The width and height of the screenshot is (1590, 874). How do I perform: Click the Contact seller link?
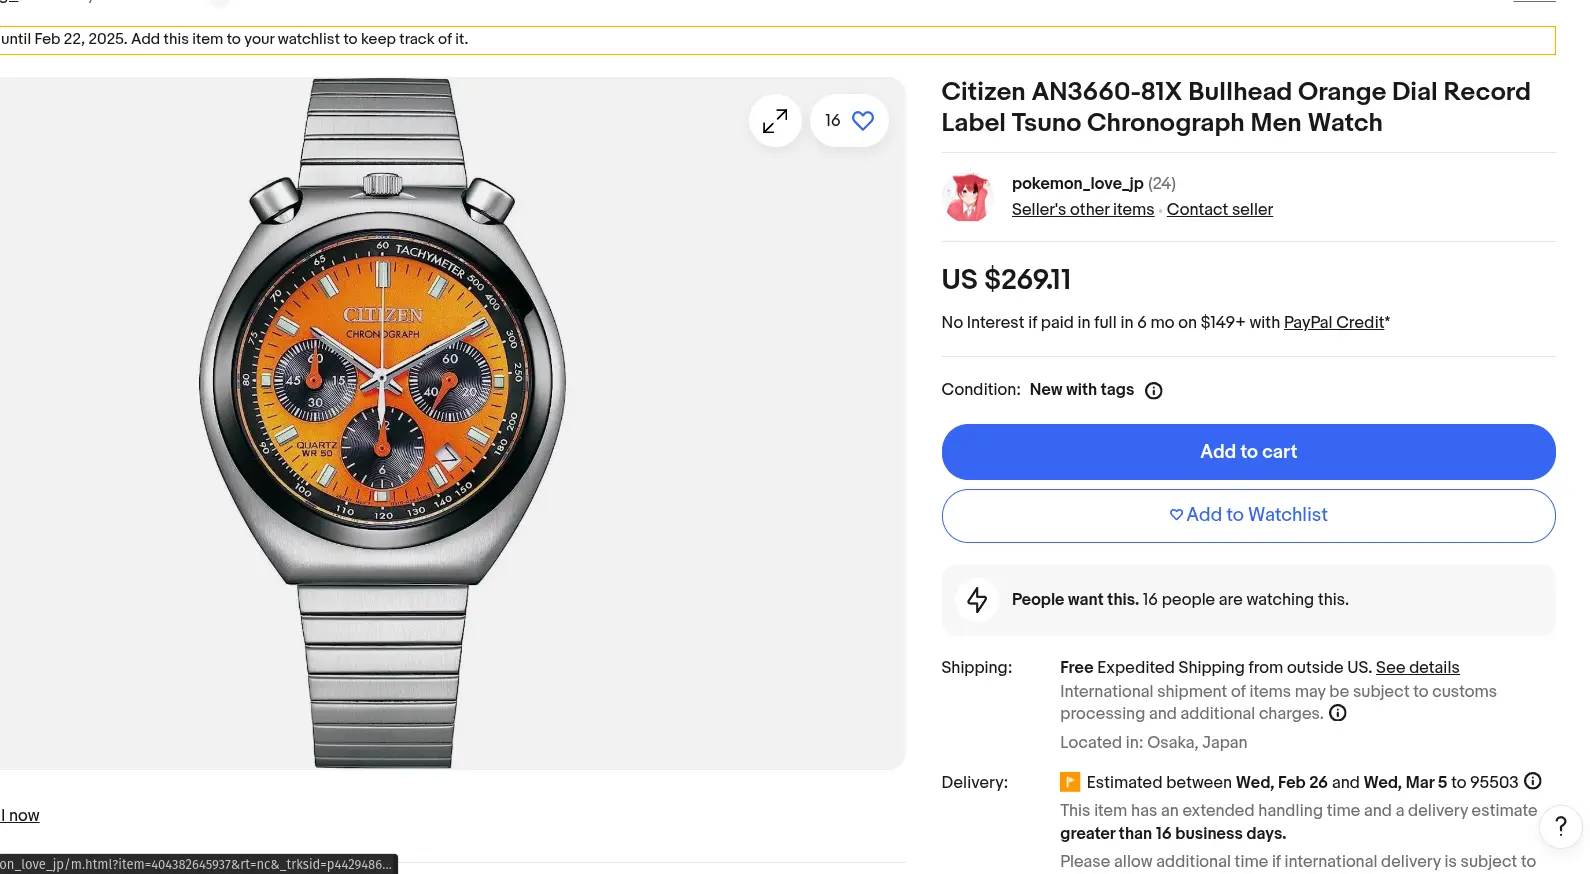pos(1219,210)
